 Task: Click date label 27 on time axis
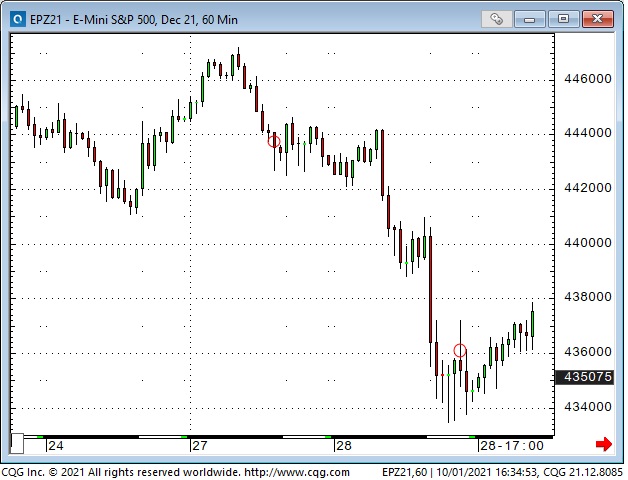point(200,446)
